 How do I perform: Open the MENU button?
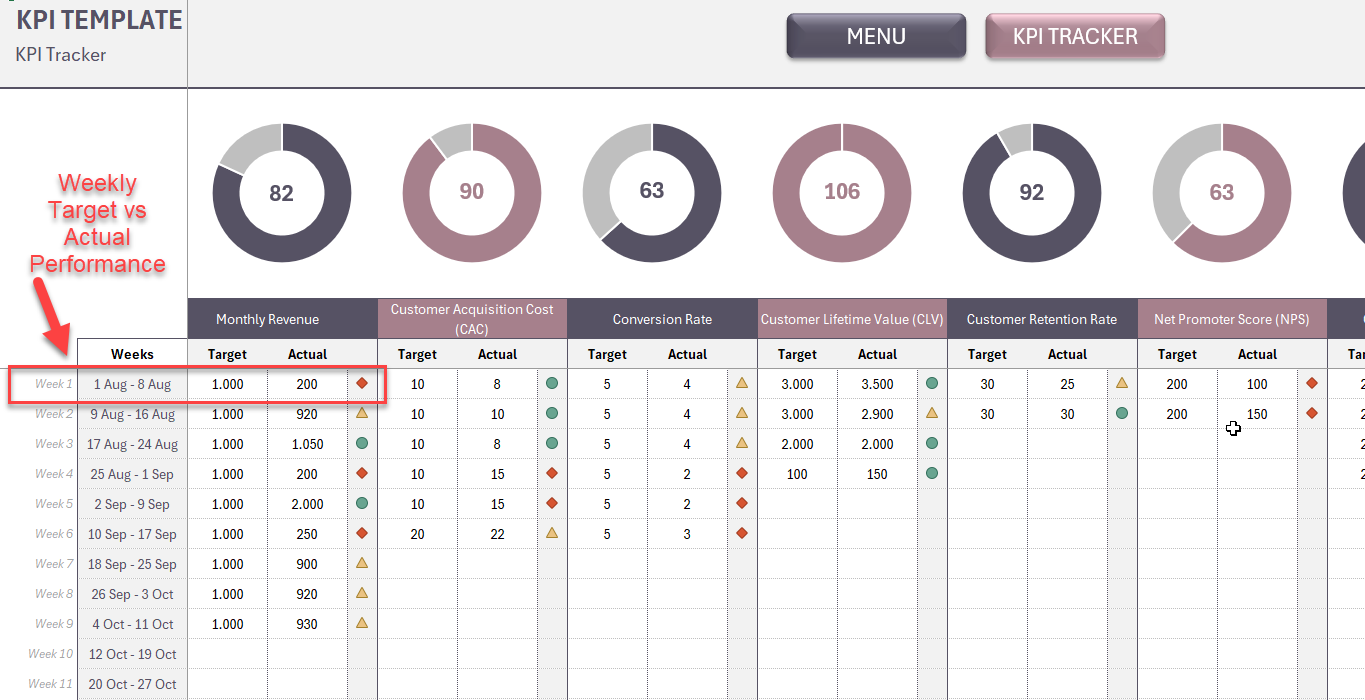click(875, 36)
